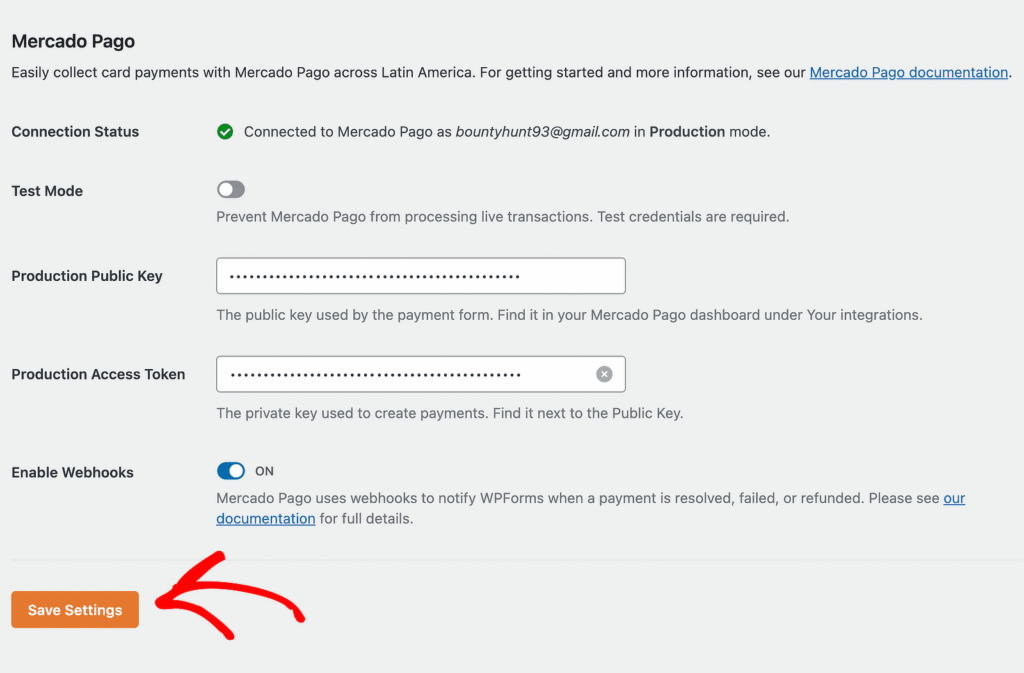Image resolution: width=1024 pixels, height=673 pixels.
Task: Click the Enable Webhooks label
Action: click(x=72, y=473)
